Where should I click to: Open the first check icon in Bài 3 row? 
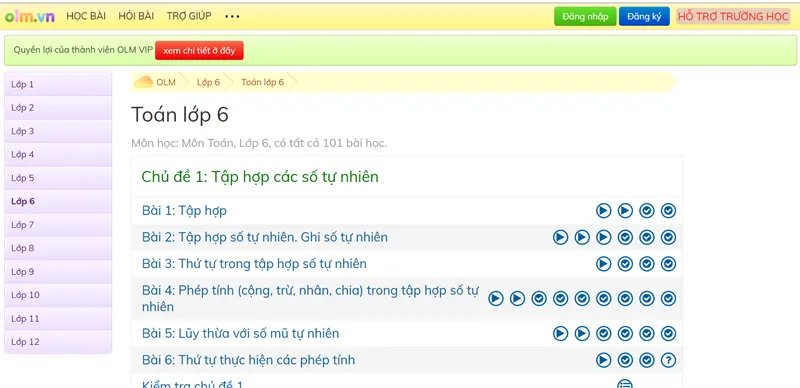point(625,263)
